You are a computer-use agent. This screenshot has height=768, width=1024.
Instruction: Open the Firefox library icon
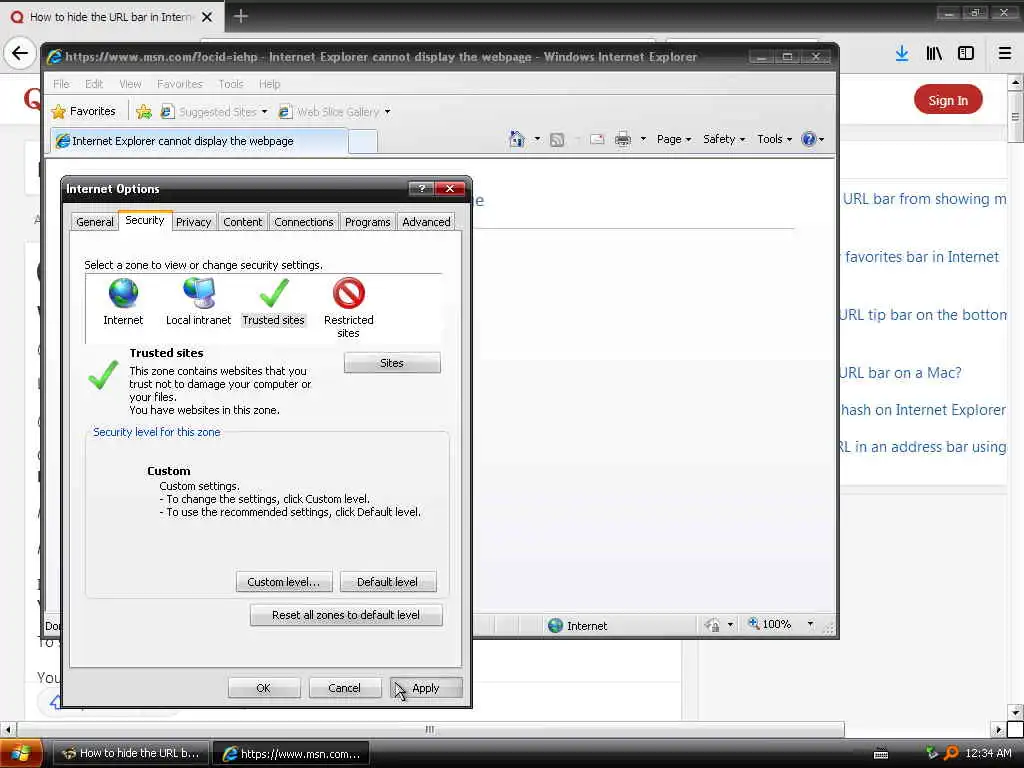coord(934,54)
